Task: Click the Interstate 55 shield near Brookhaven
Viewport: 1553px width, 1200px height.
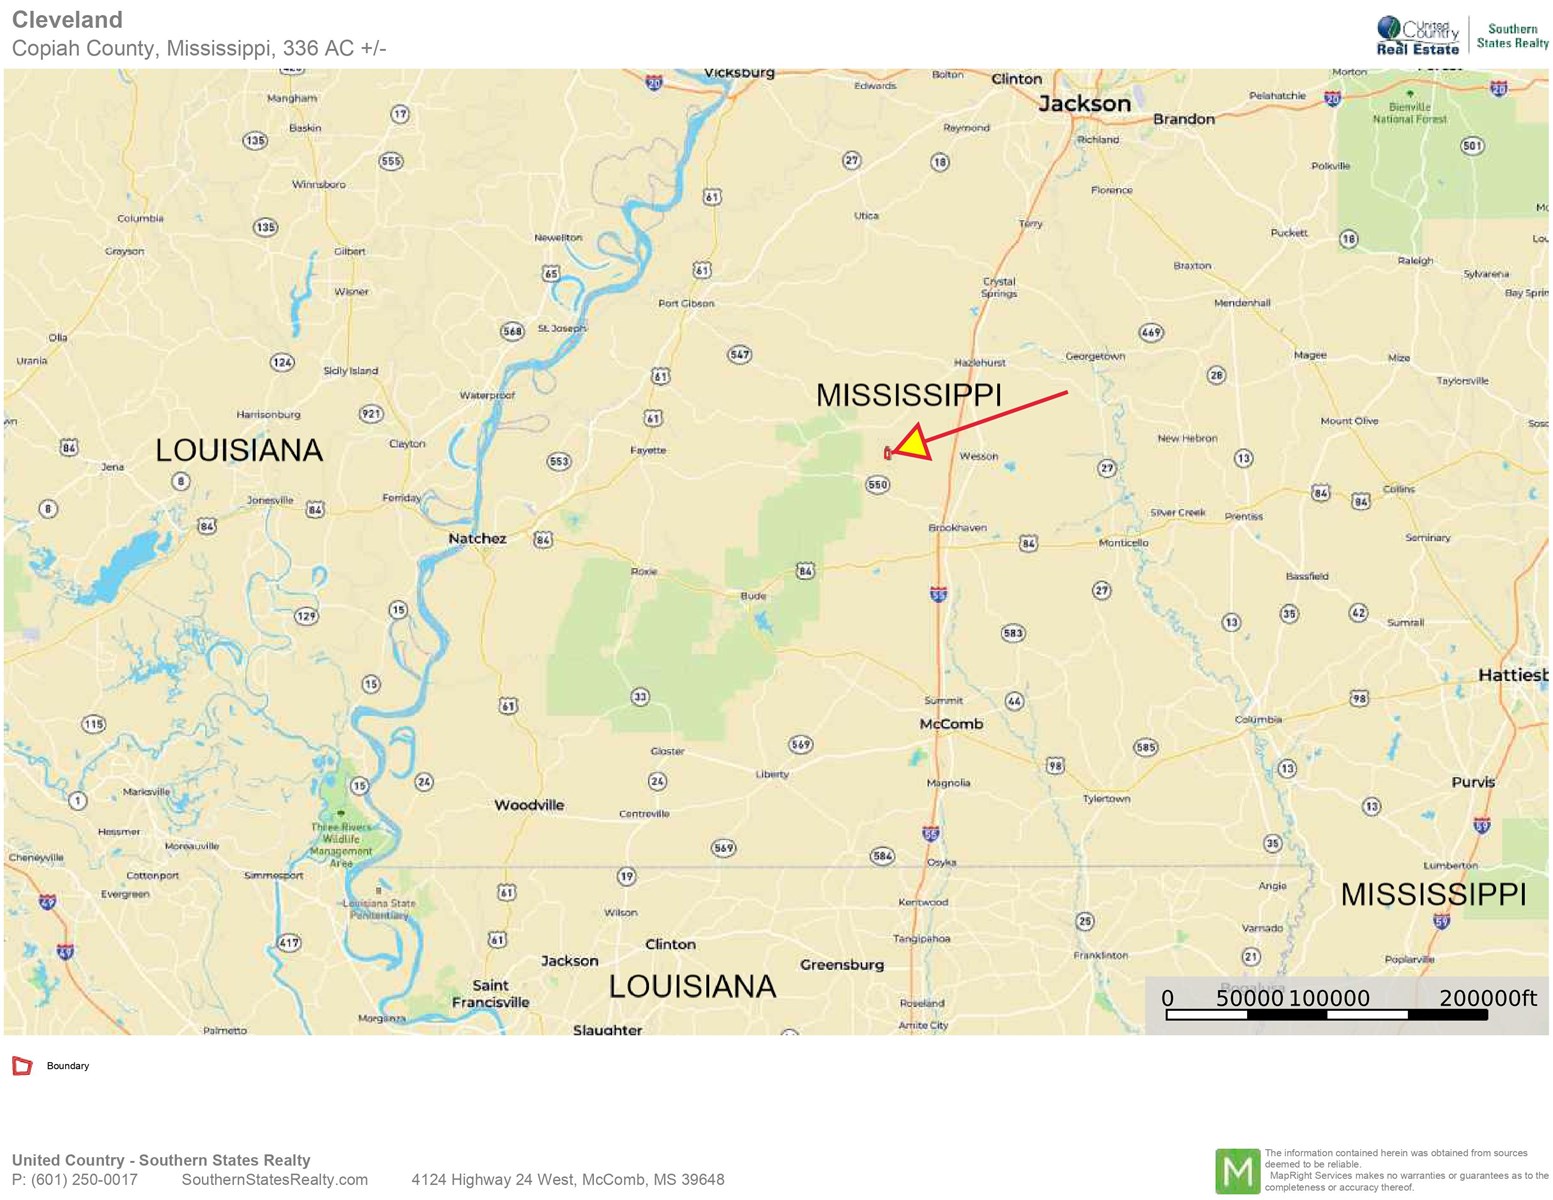Action: point(938,594)
